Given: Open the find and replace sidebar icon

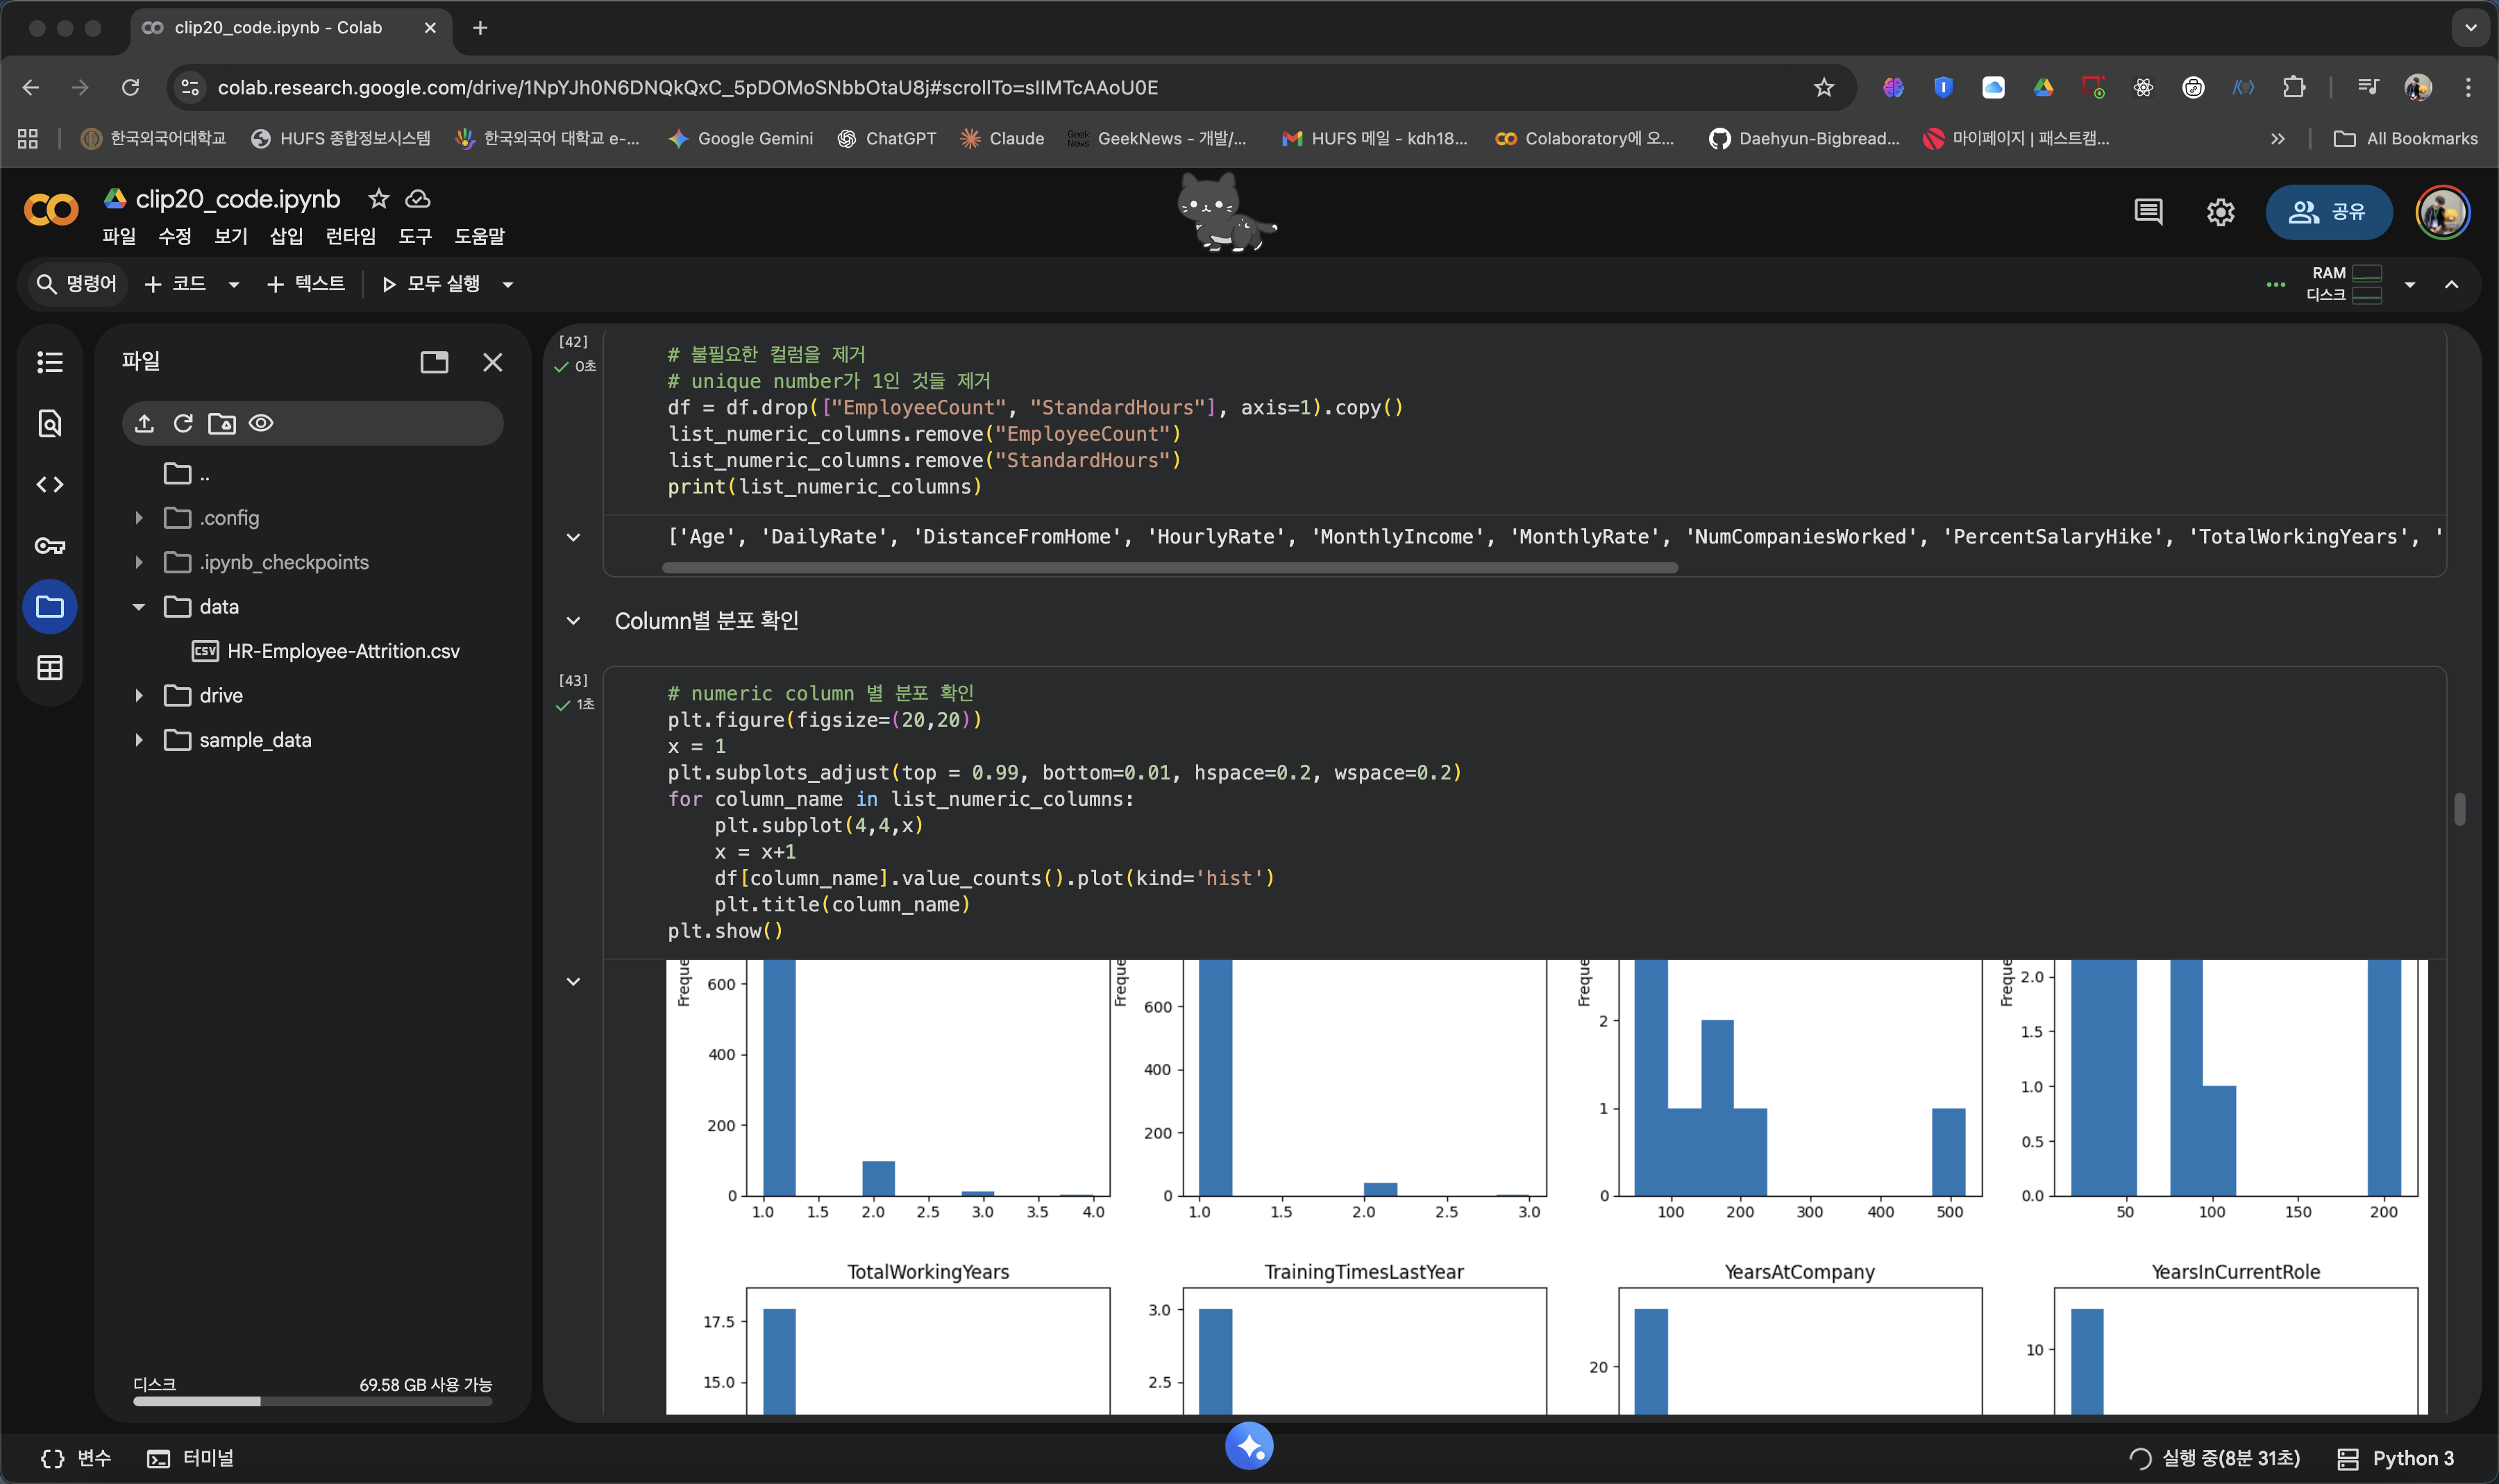Looking at the screenshot, I should tap(49, 423).
